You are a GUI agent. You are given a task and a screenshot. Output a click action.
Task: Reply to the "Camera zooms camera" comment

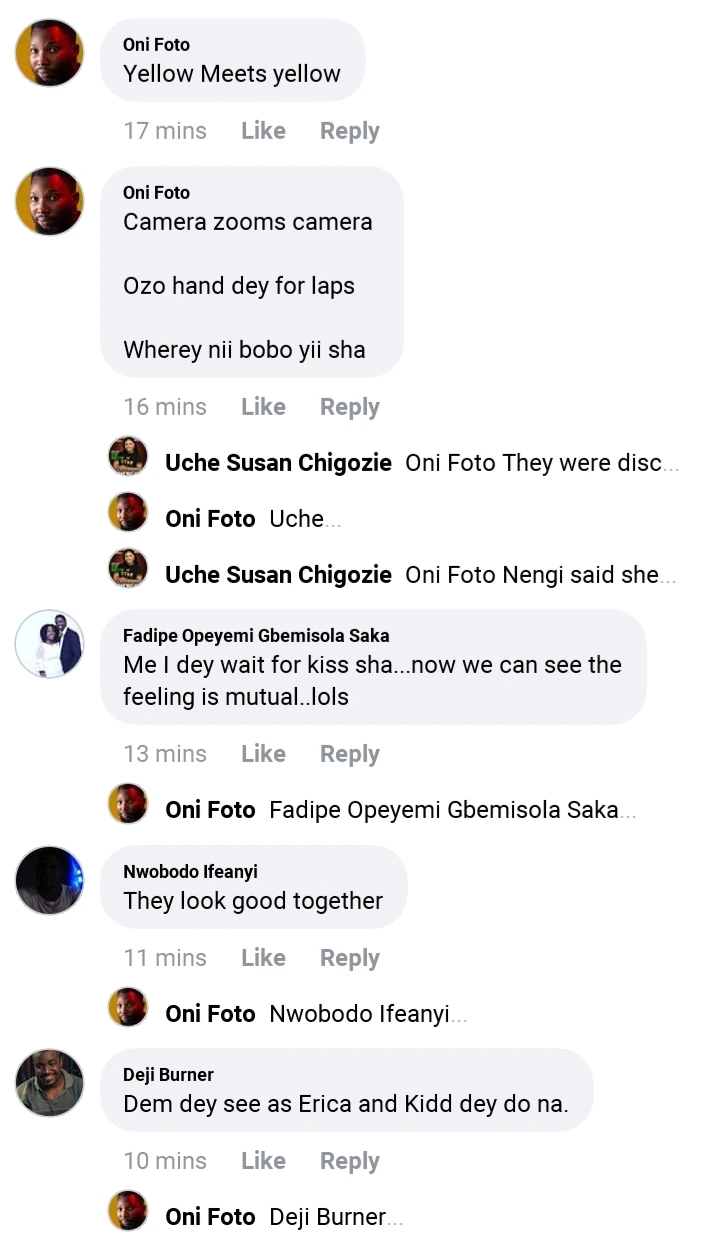[349, 407]
